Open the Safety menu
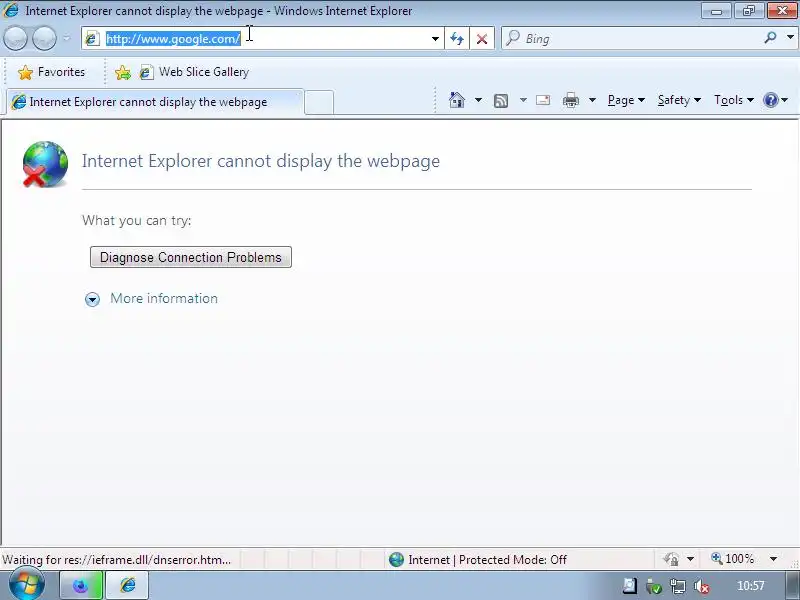The height and width of the screenshot is (600, 800). (679, 100)
